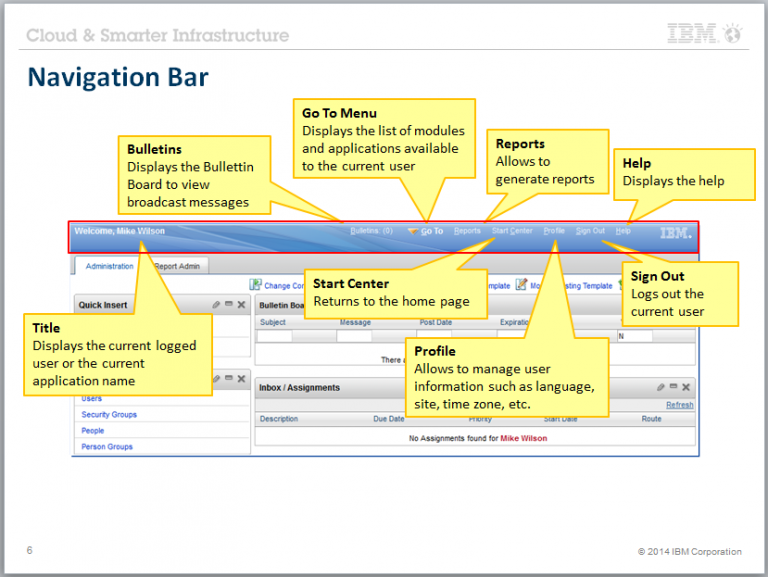Open the Bulletins link in the navigation bar
The width and height of the screenshot is (768, 577).
pos(371,231)
